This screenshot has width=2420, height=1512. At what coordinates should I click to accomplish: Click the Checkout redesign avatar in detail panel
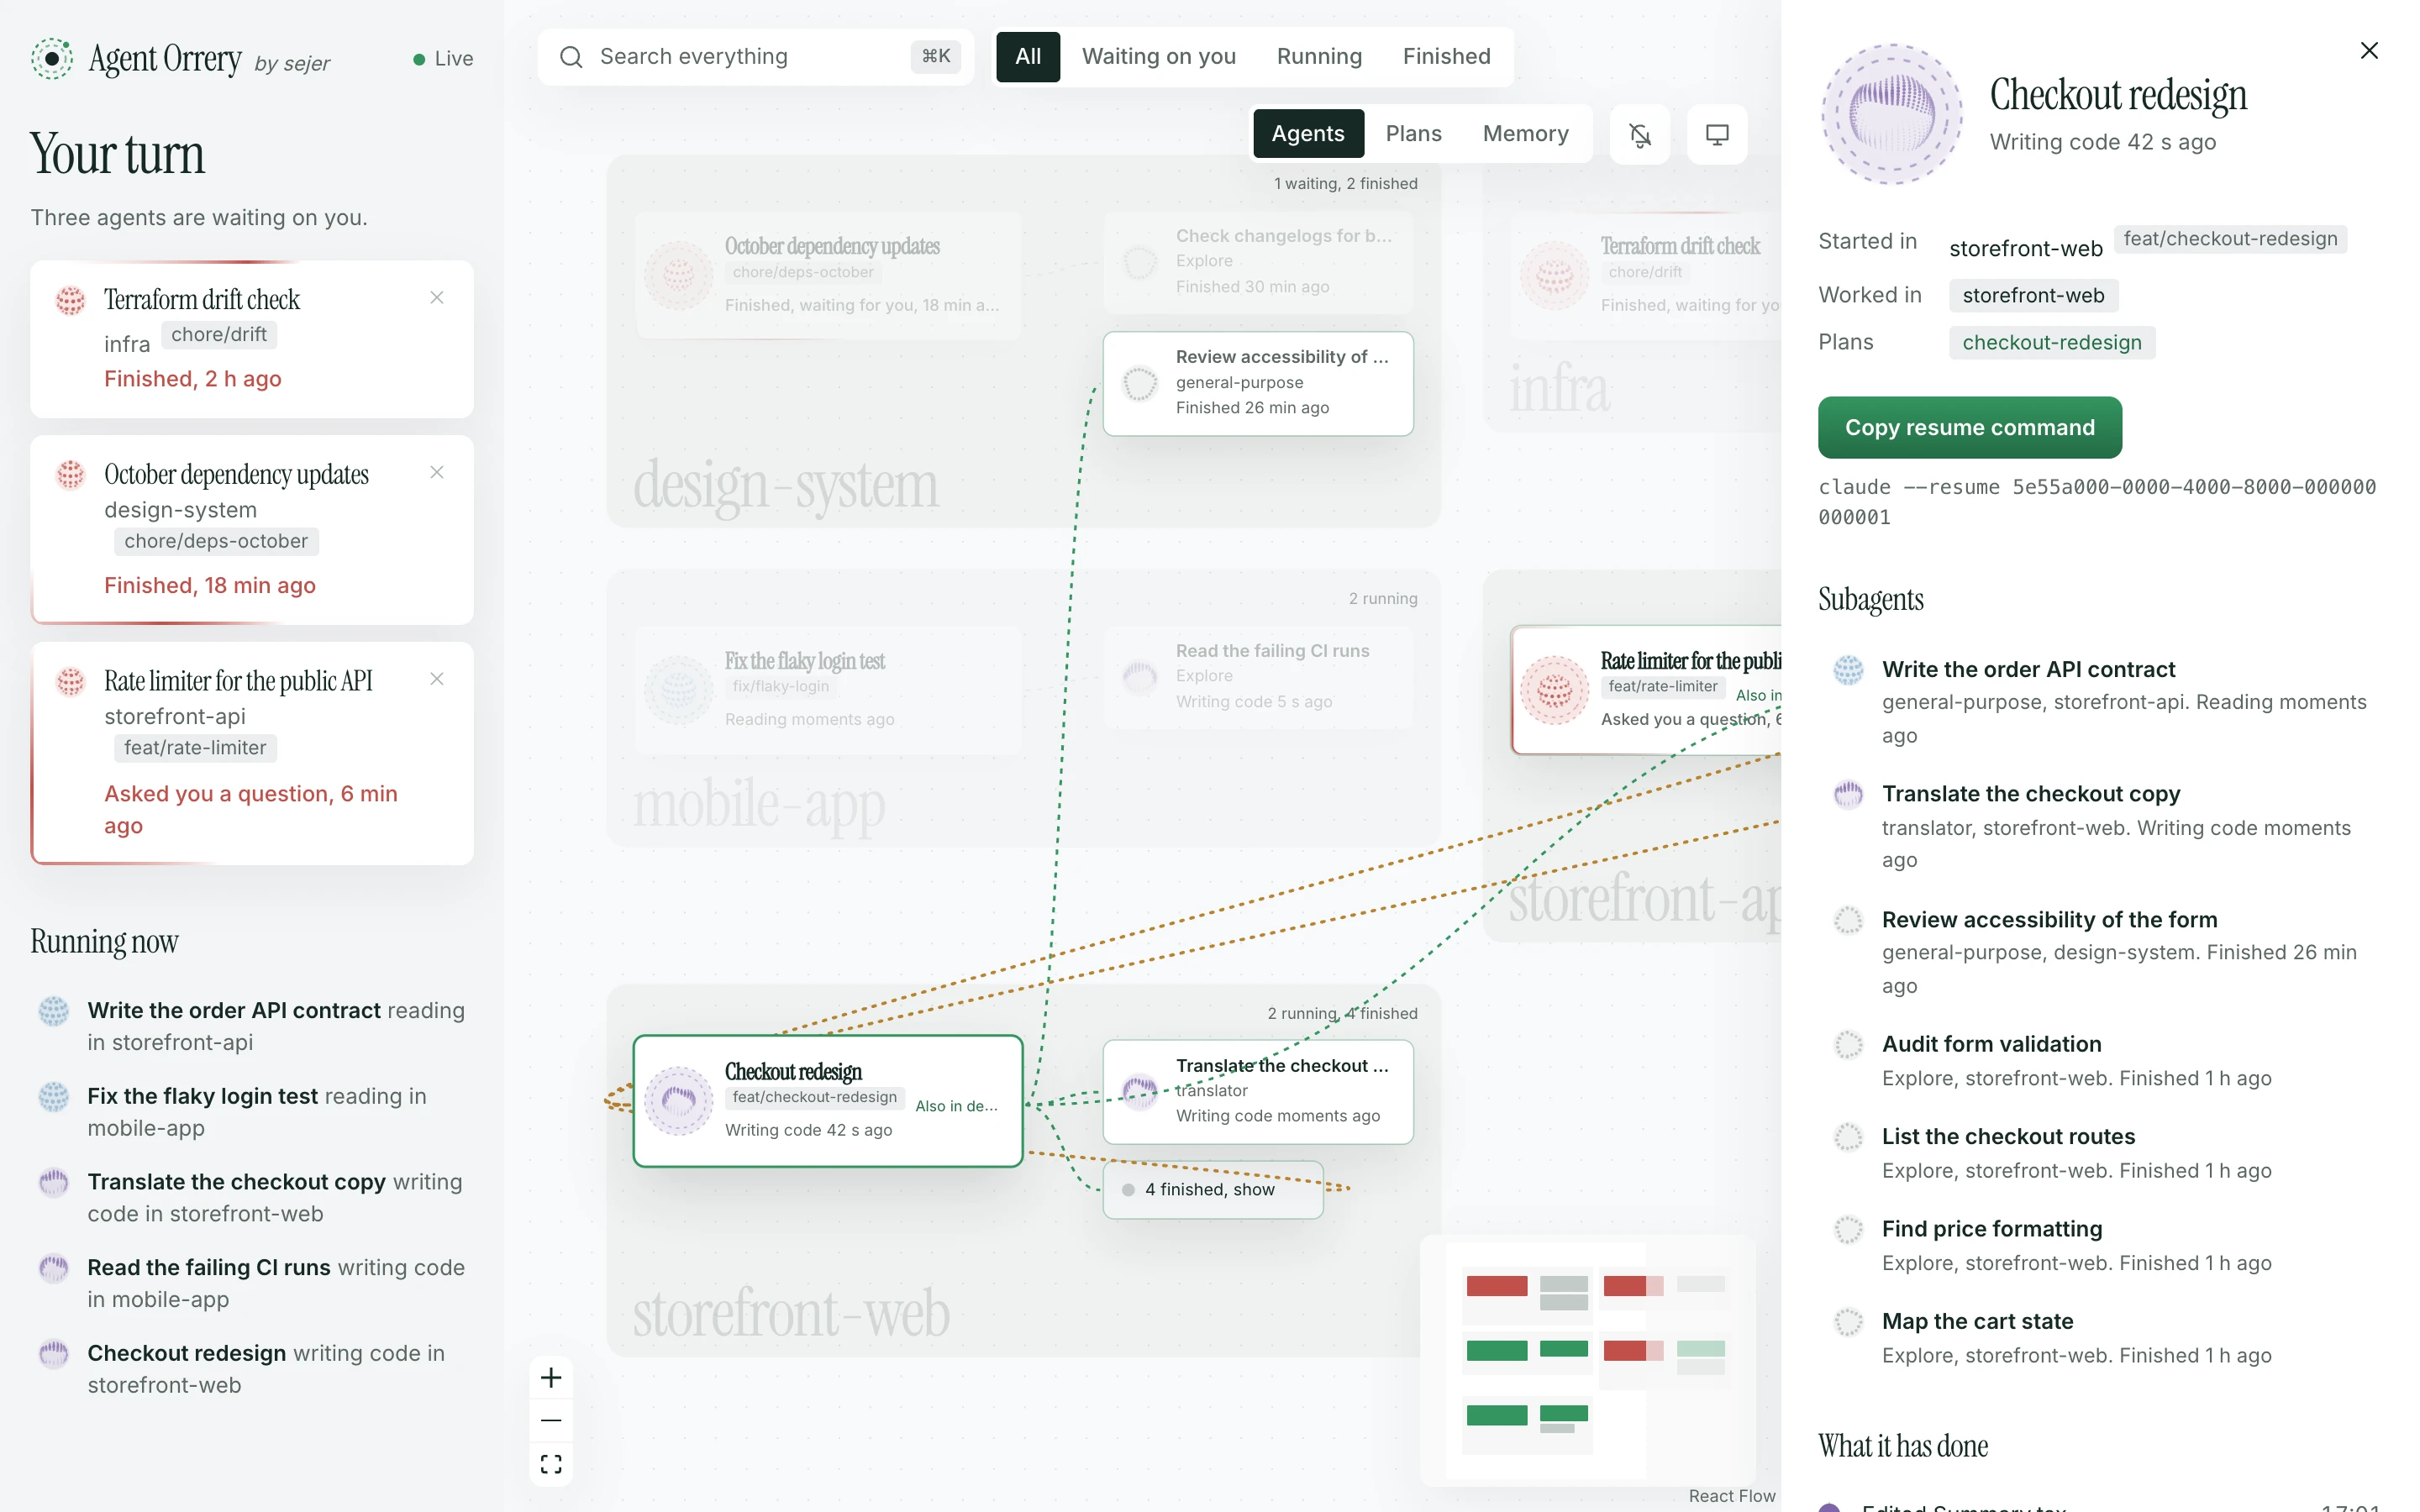(x=1891, y=113)
